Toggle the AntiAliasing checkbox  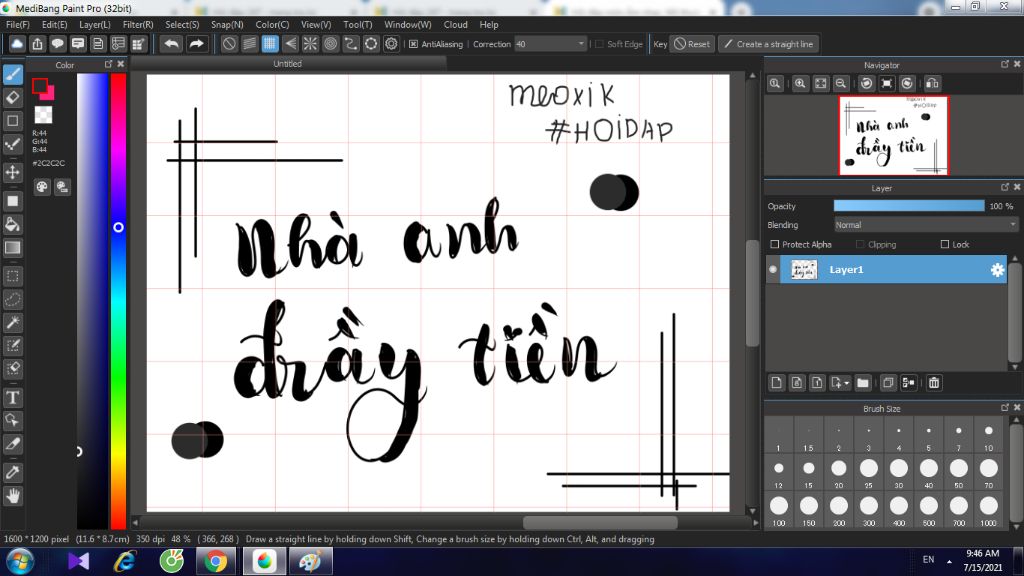pyautogui.click(x=414, y=44)
